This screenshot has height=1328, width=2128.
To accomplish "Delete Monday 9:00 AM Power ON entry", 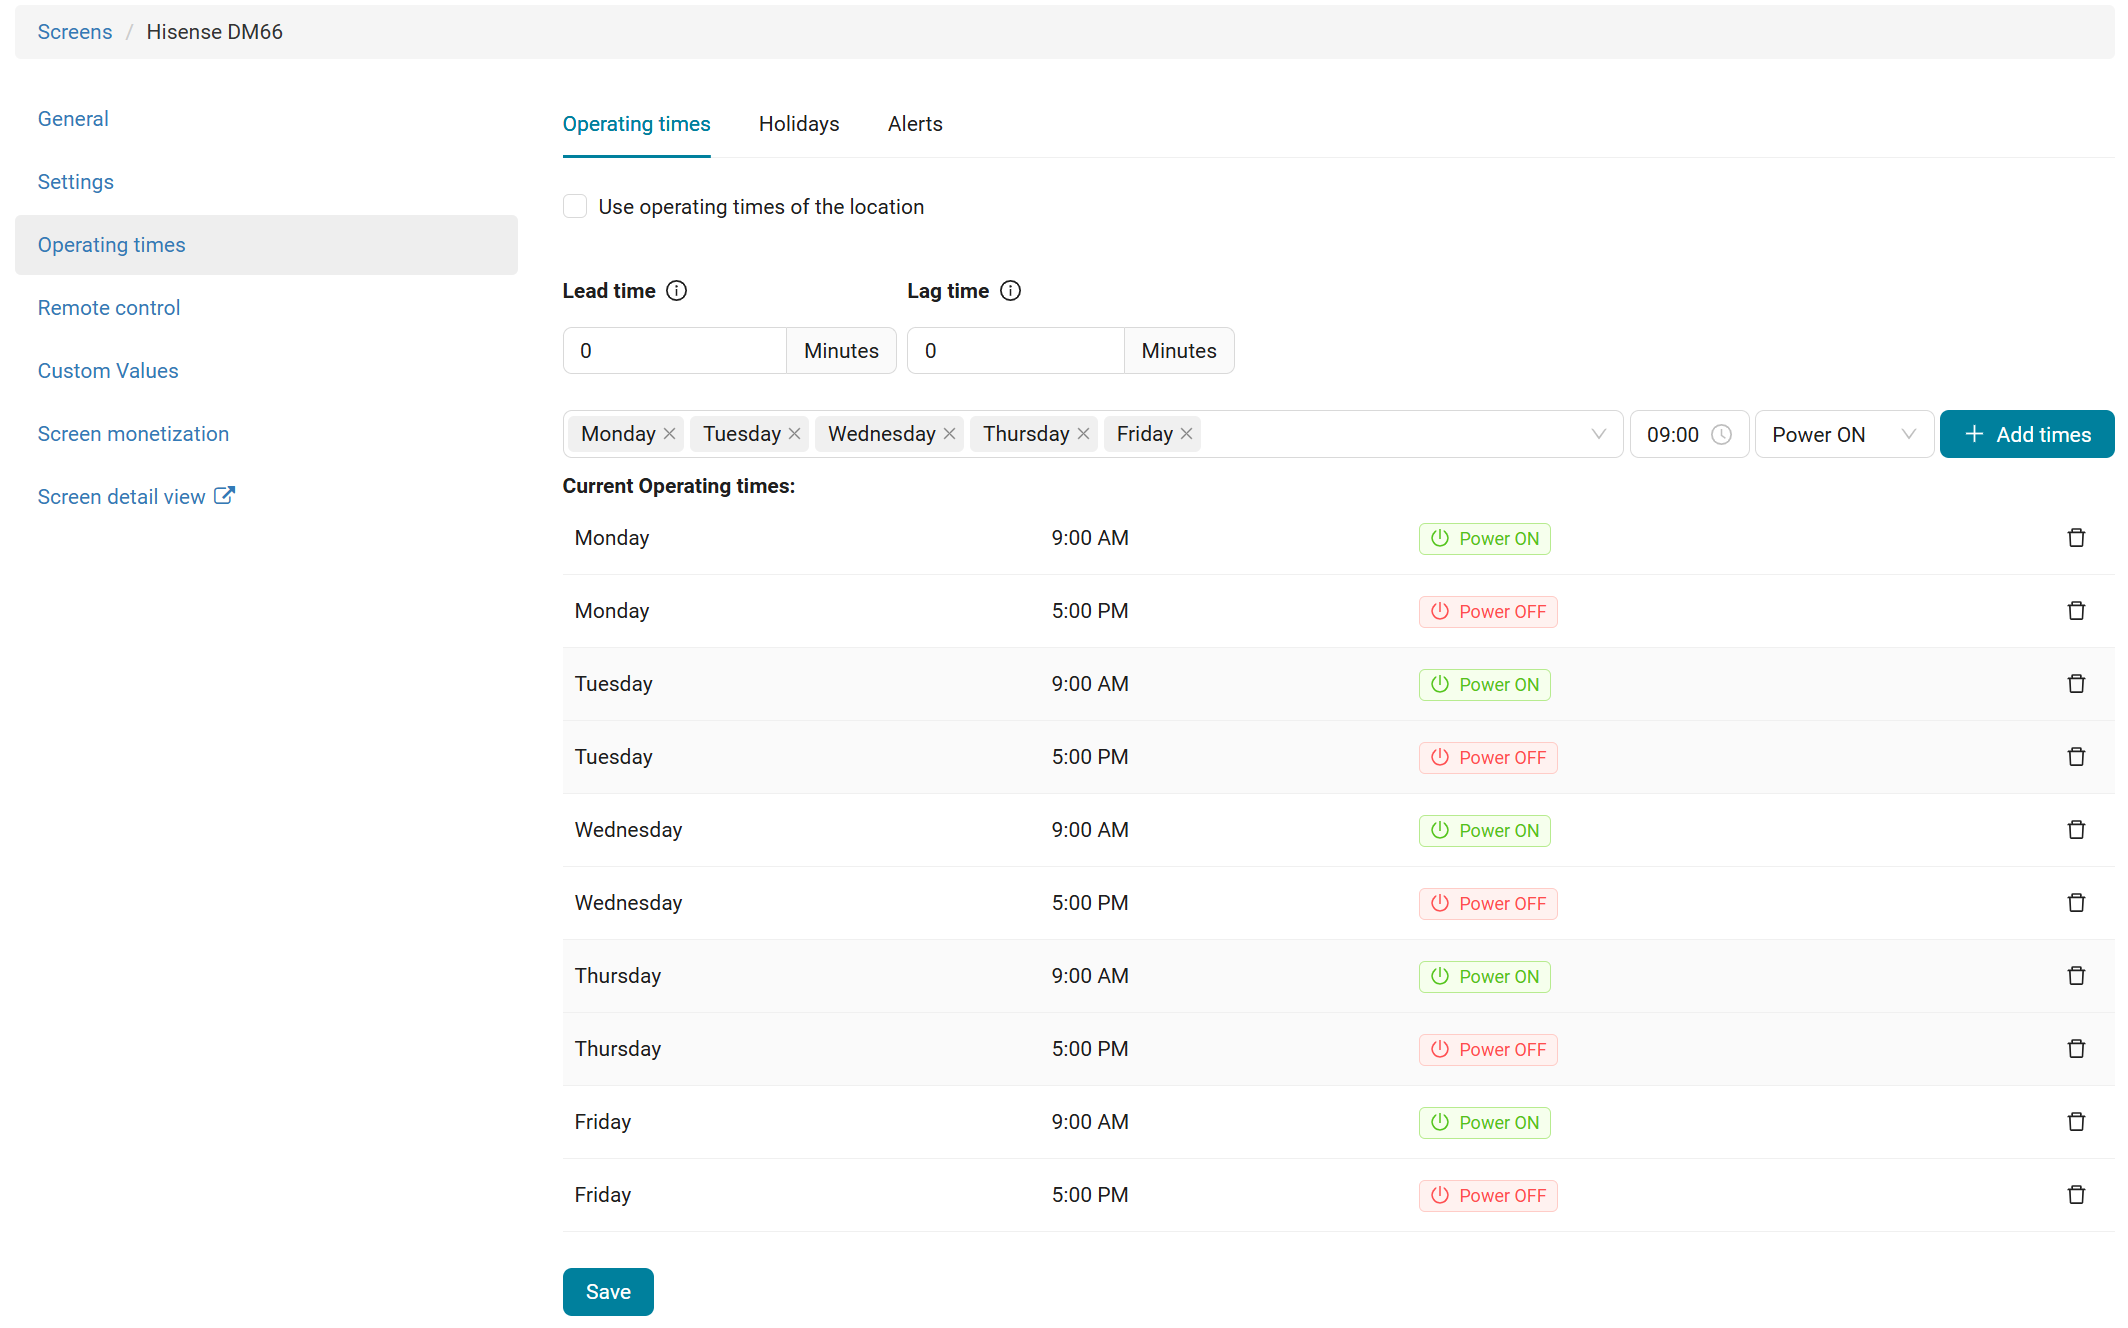I will [x=2076, y=538].
